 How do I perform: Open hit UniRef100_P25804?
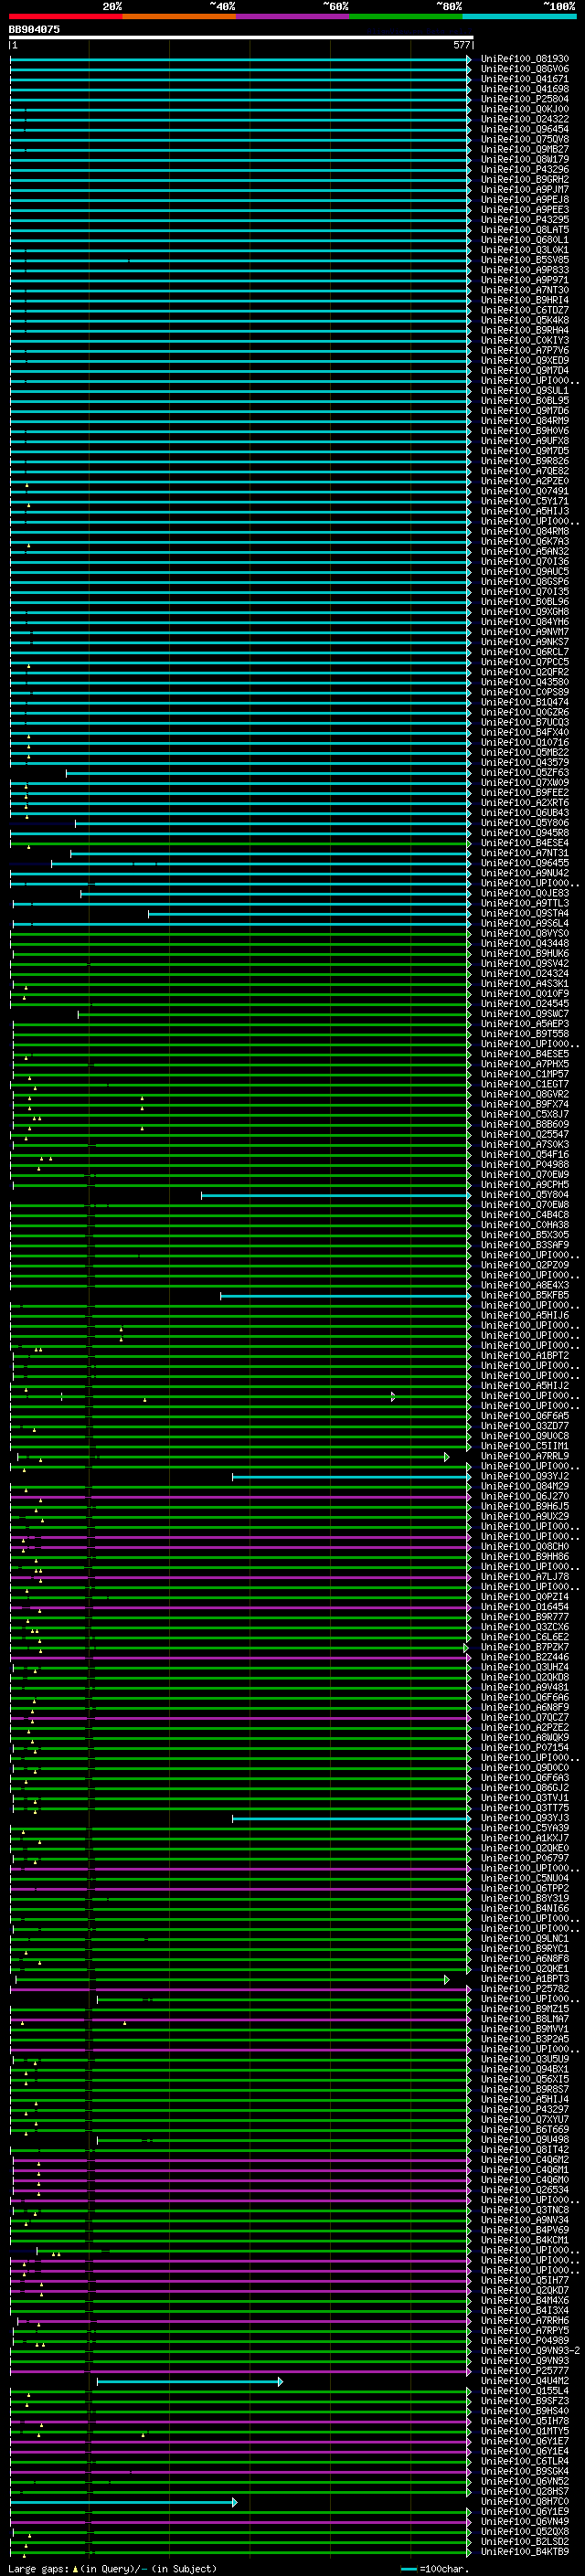pyautogui.click(x=525, y=99)
